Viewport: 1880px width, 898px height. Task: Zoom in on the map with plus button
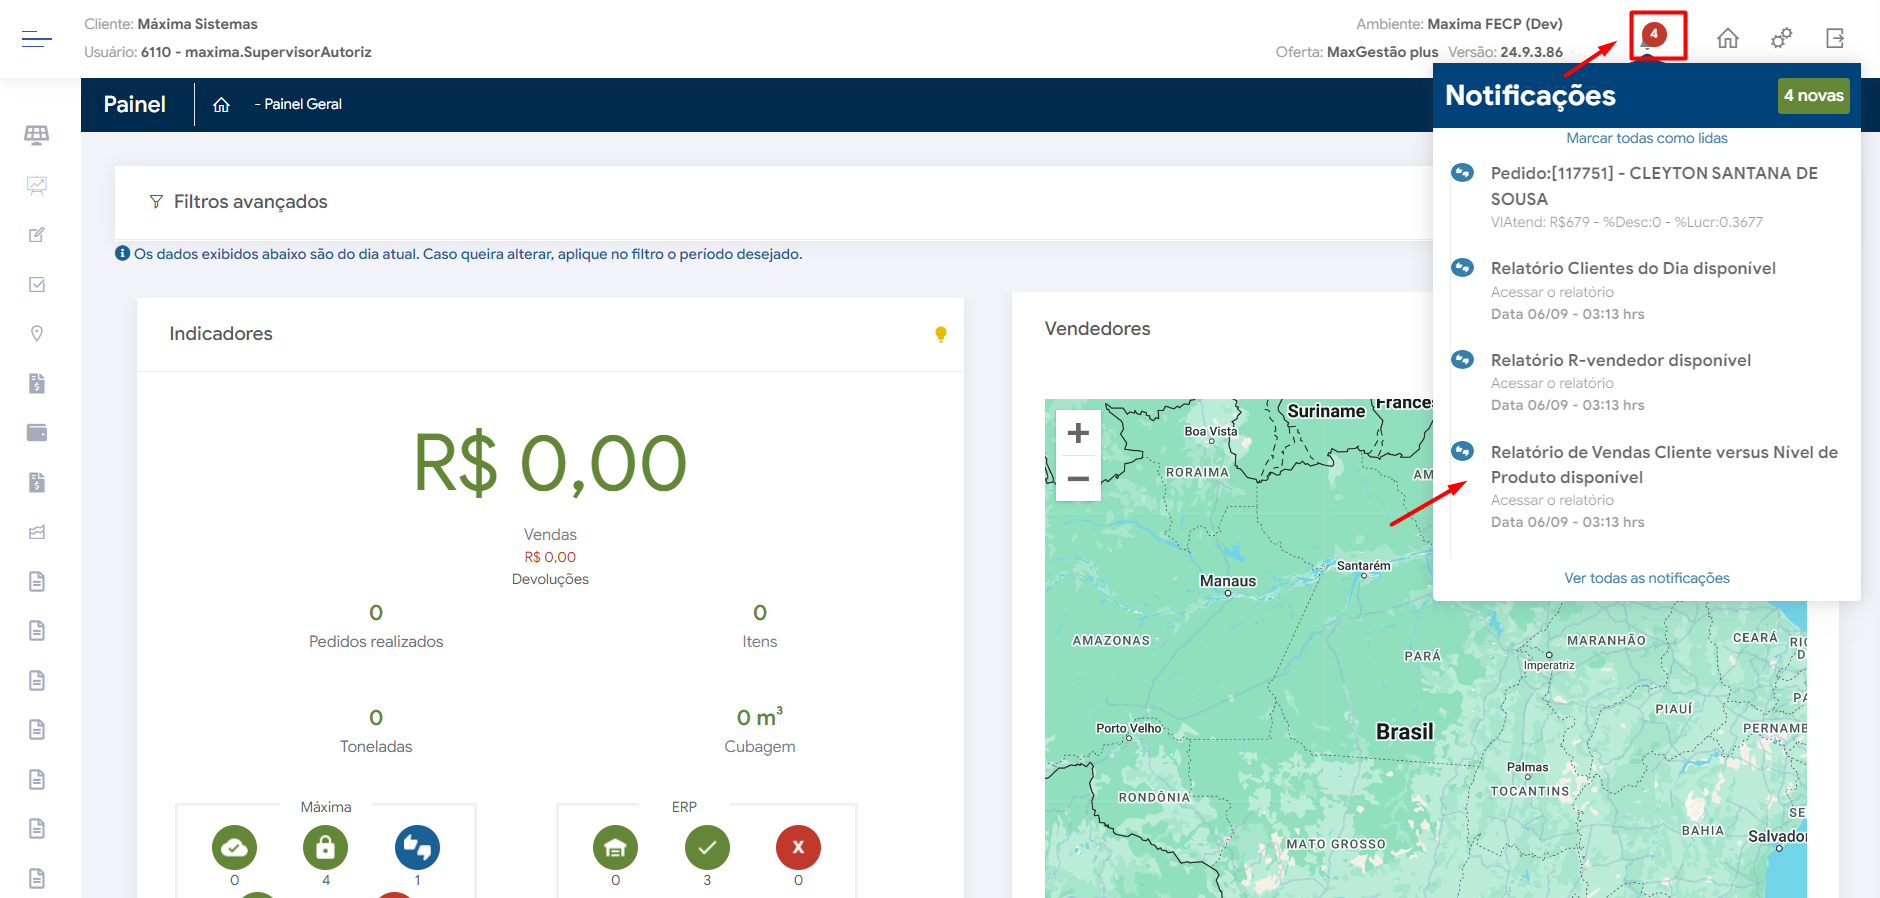click(1078, 433)
